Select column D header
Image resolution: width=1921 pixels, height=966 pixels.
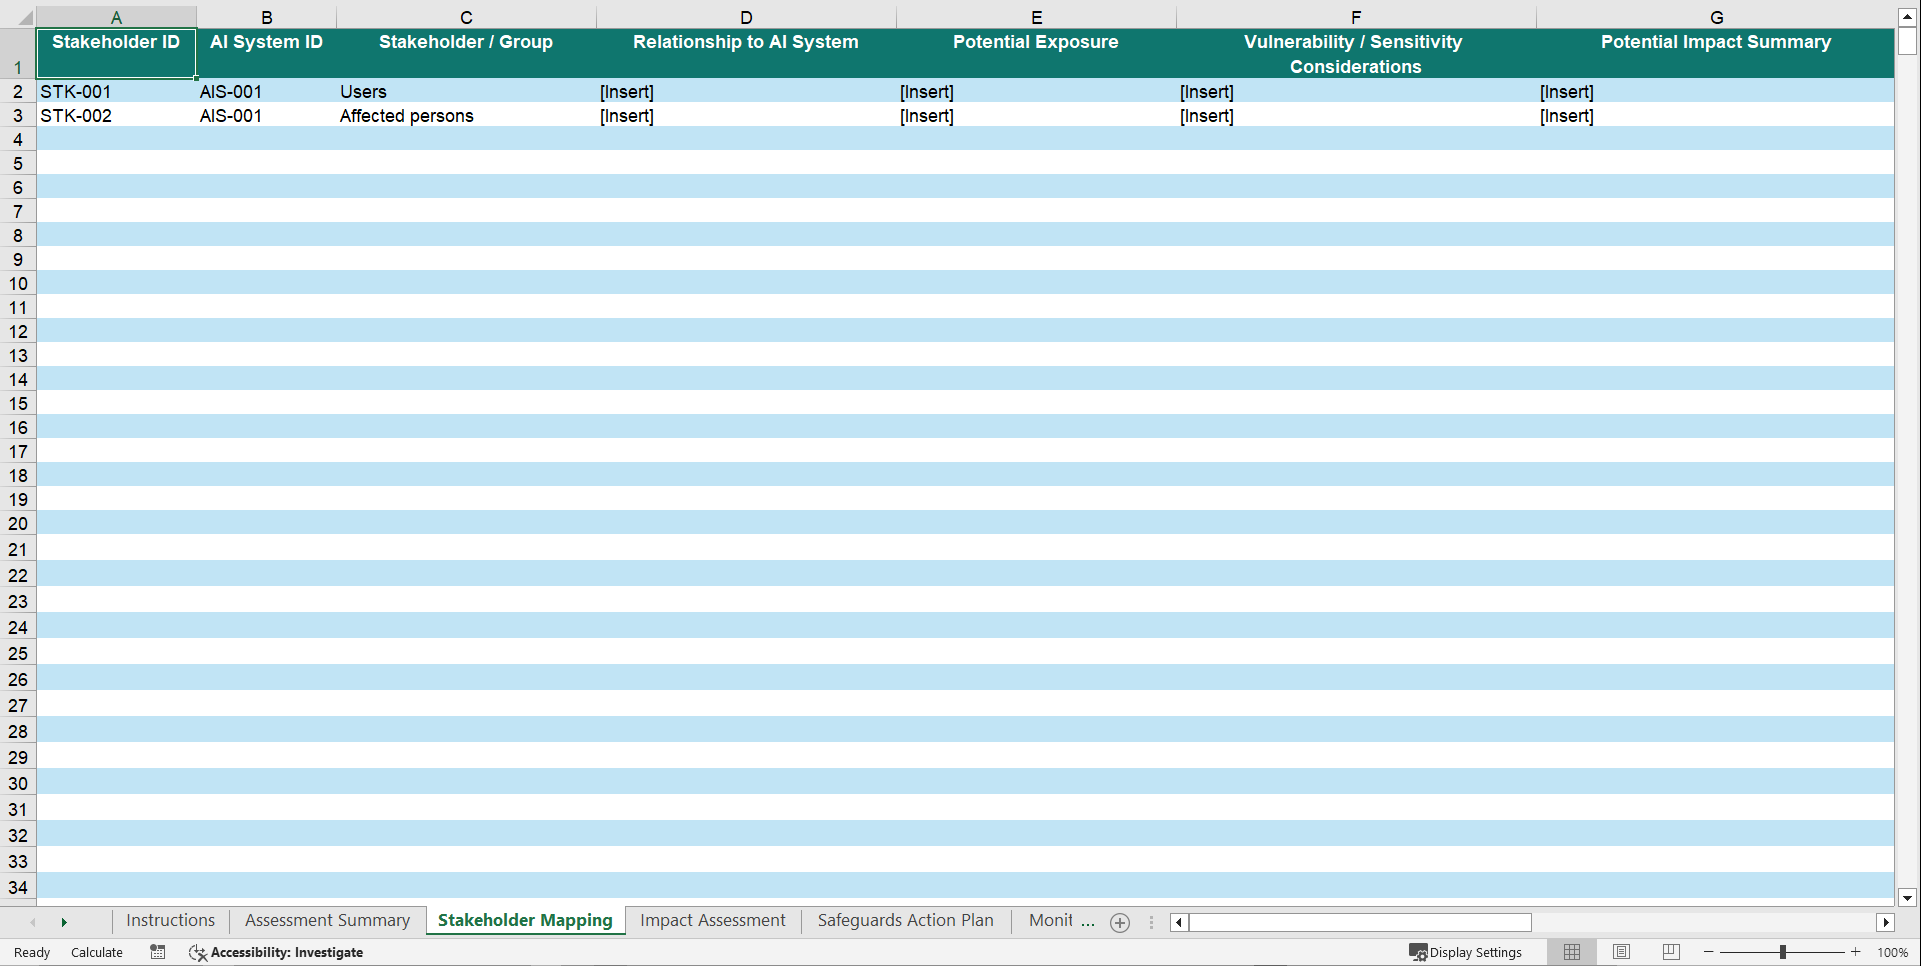click(x=746, y=17)
